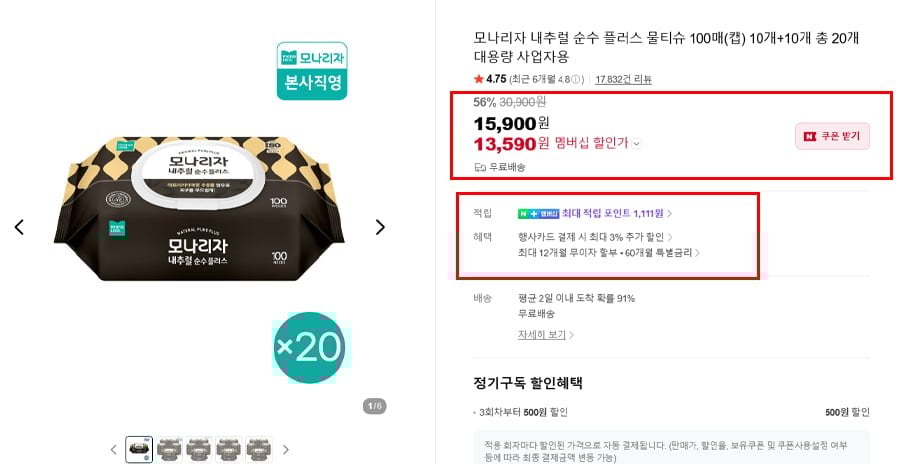Select the first product thumbnail

pyautogui.click(x=139, y=449)
